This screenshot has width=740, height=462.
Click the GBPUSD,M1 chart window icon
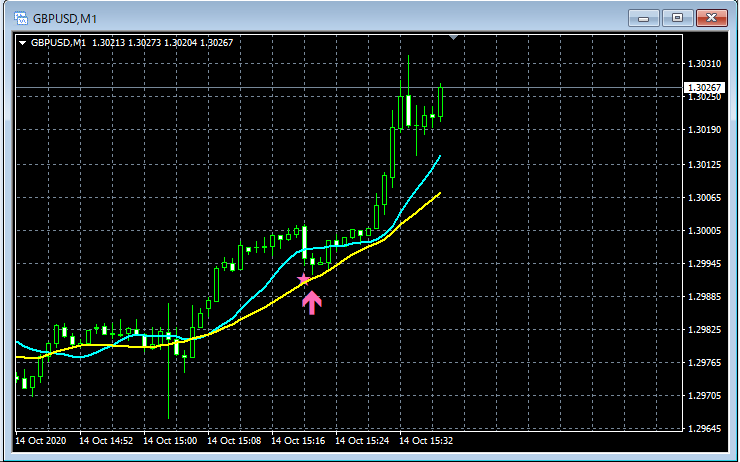click(21, 18)
